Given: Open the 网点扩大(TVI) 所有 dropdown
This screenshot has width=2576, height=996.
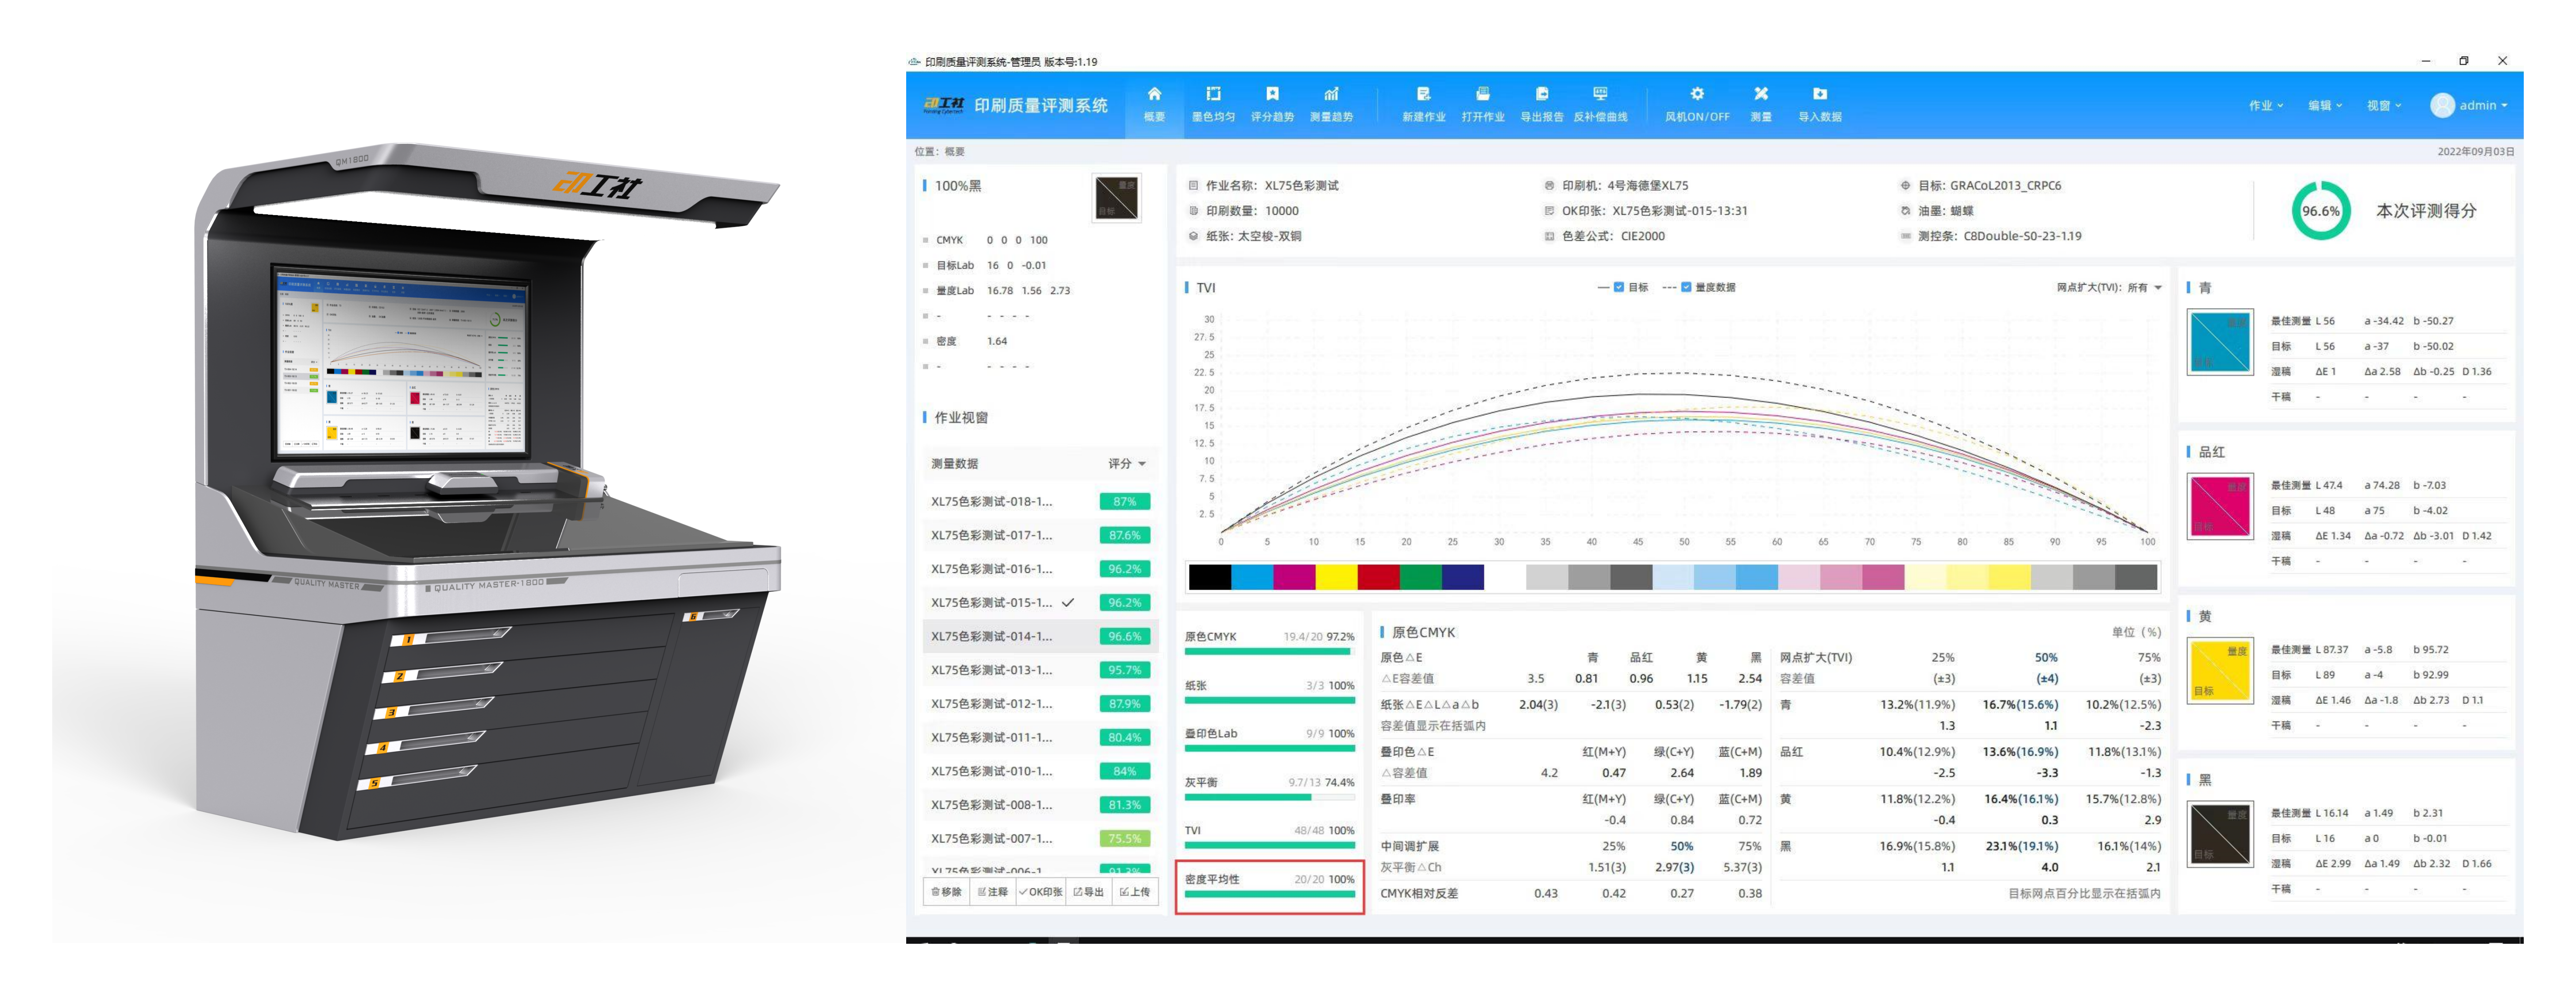Looking at the screenshot, I should [x=2109, y=288].
